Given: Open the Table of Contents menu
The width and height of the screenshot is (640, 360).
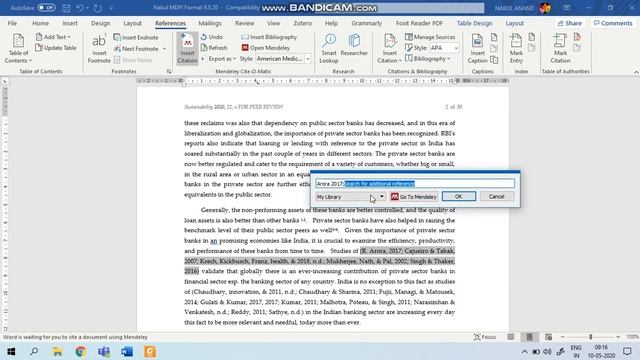Looking at the screenshot, I should 18,49.
